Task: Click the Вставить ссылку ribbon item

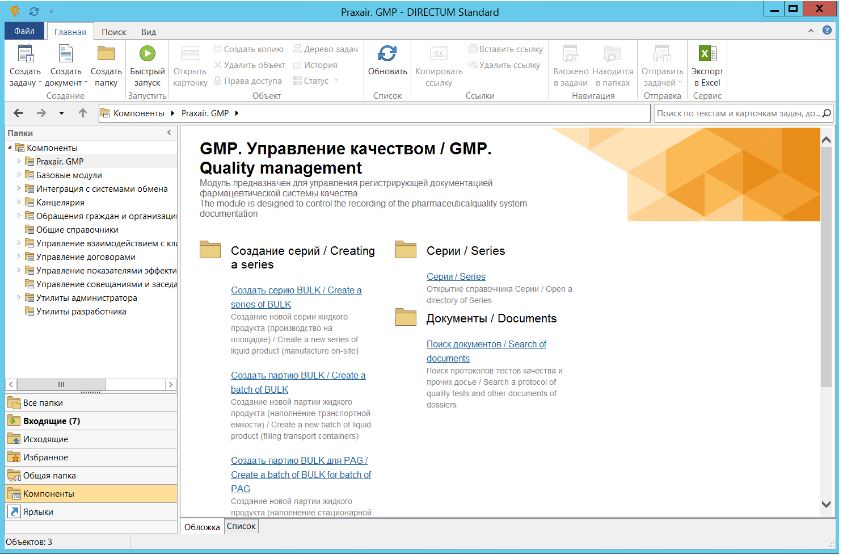Action: 505,49
